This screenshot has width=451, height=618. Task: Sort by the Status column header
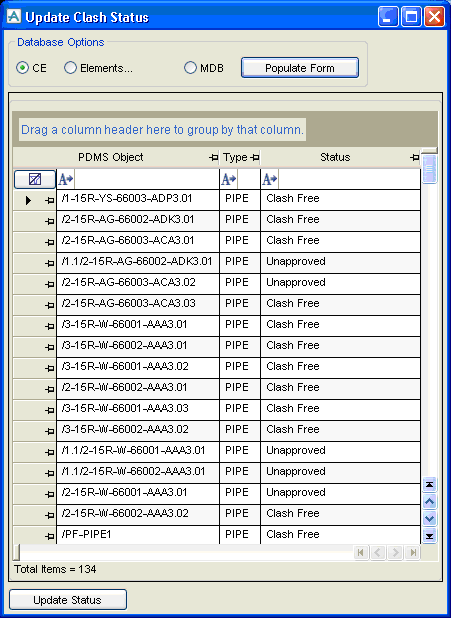click(335, 157)
